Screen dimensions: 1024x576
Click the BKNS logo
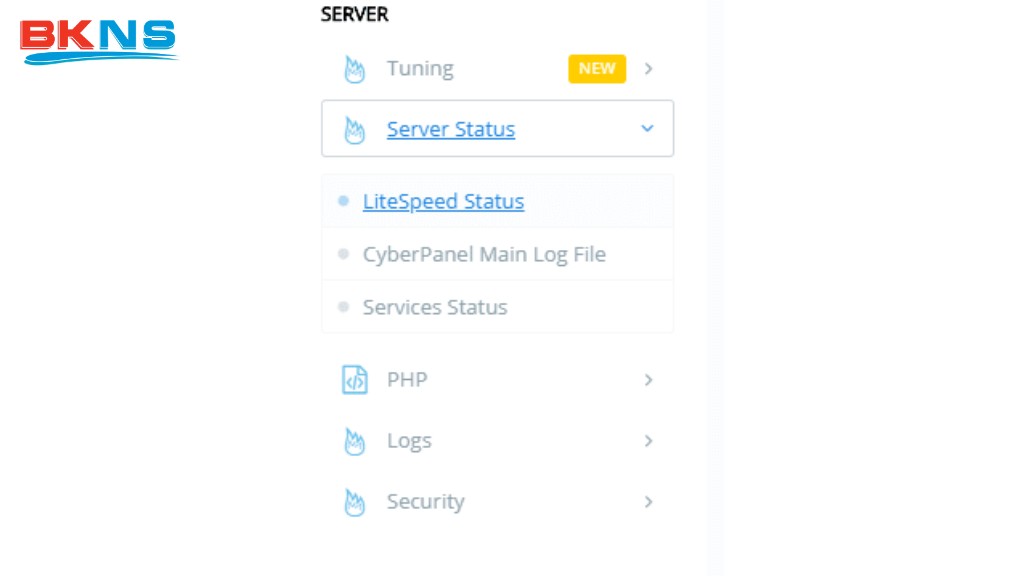point(98,40)
